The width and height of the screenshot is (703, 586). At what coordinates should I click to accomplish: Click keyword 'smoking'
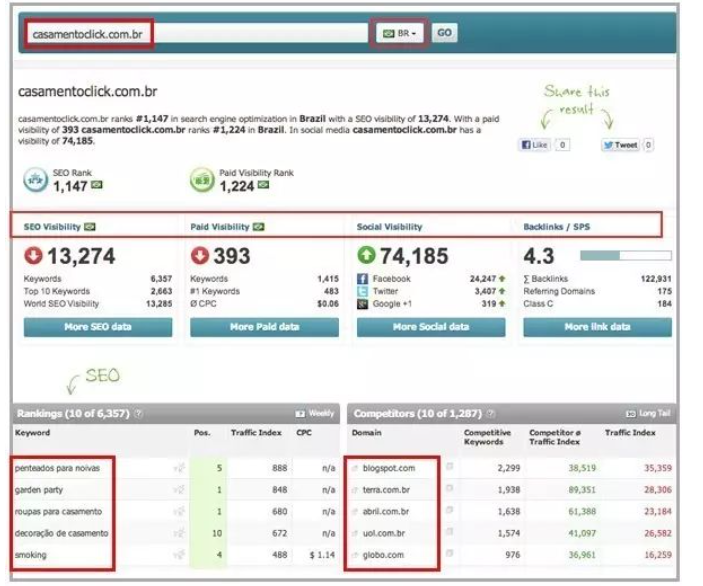click(30, 555)
